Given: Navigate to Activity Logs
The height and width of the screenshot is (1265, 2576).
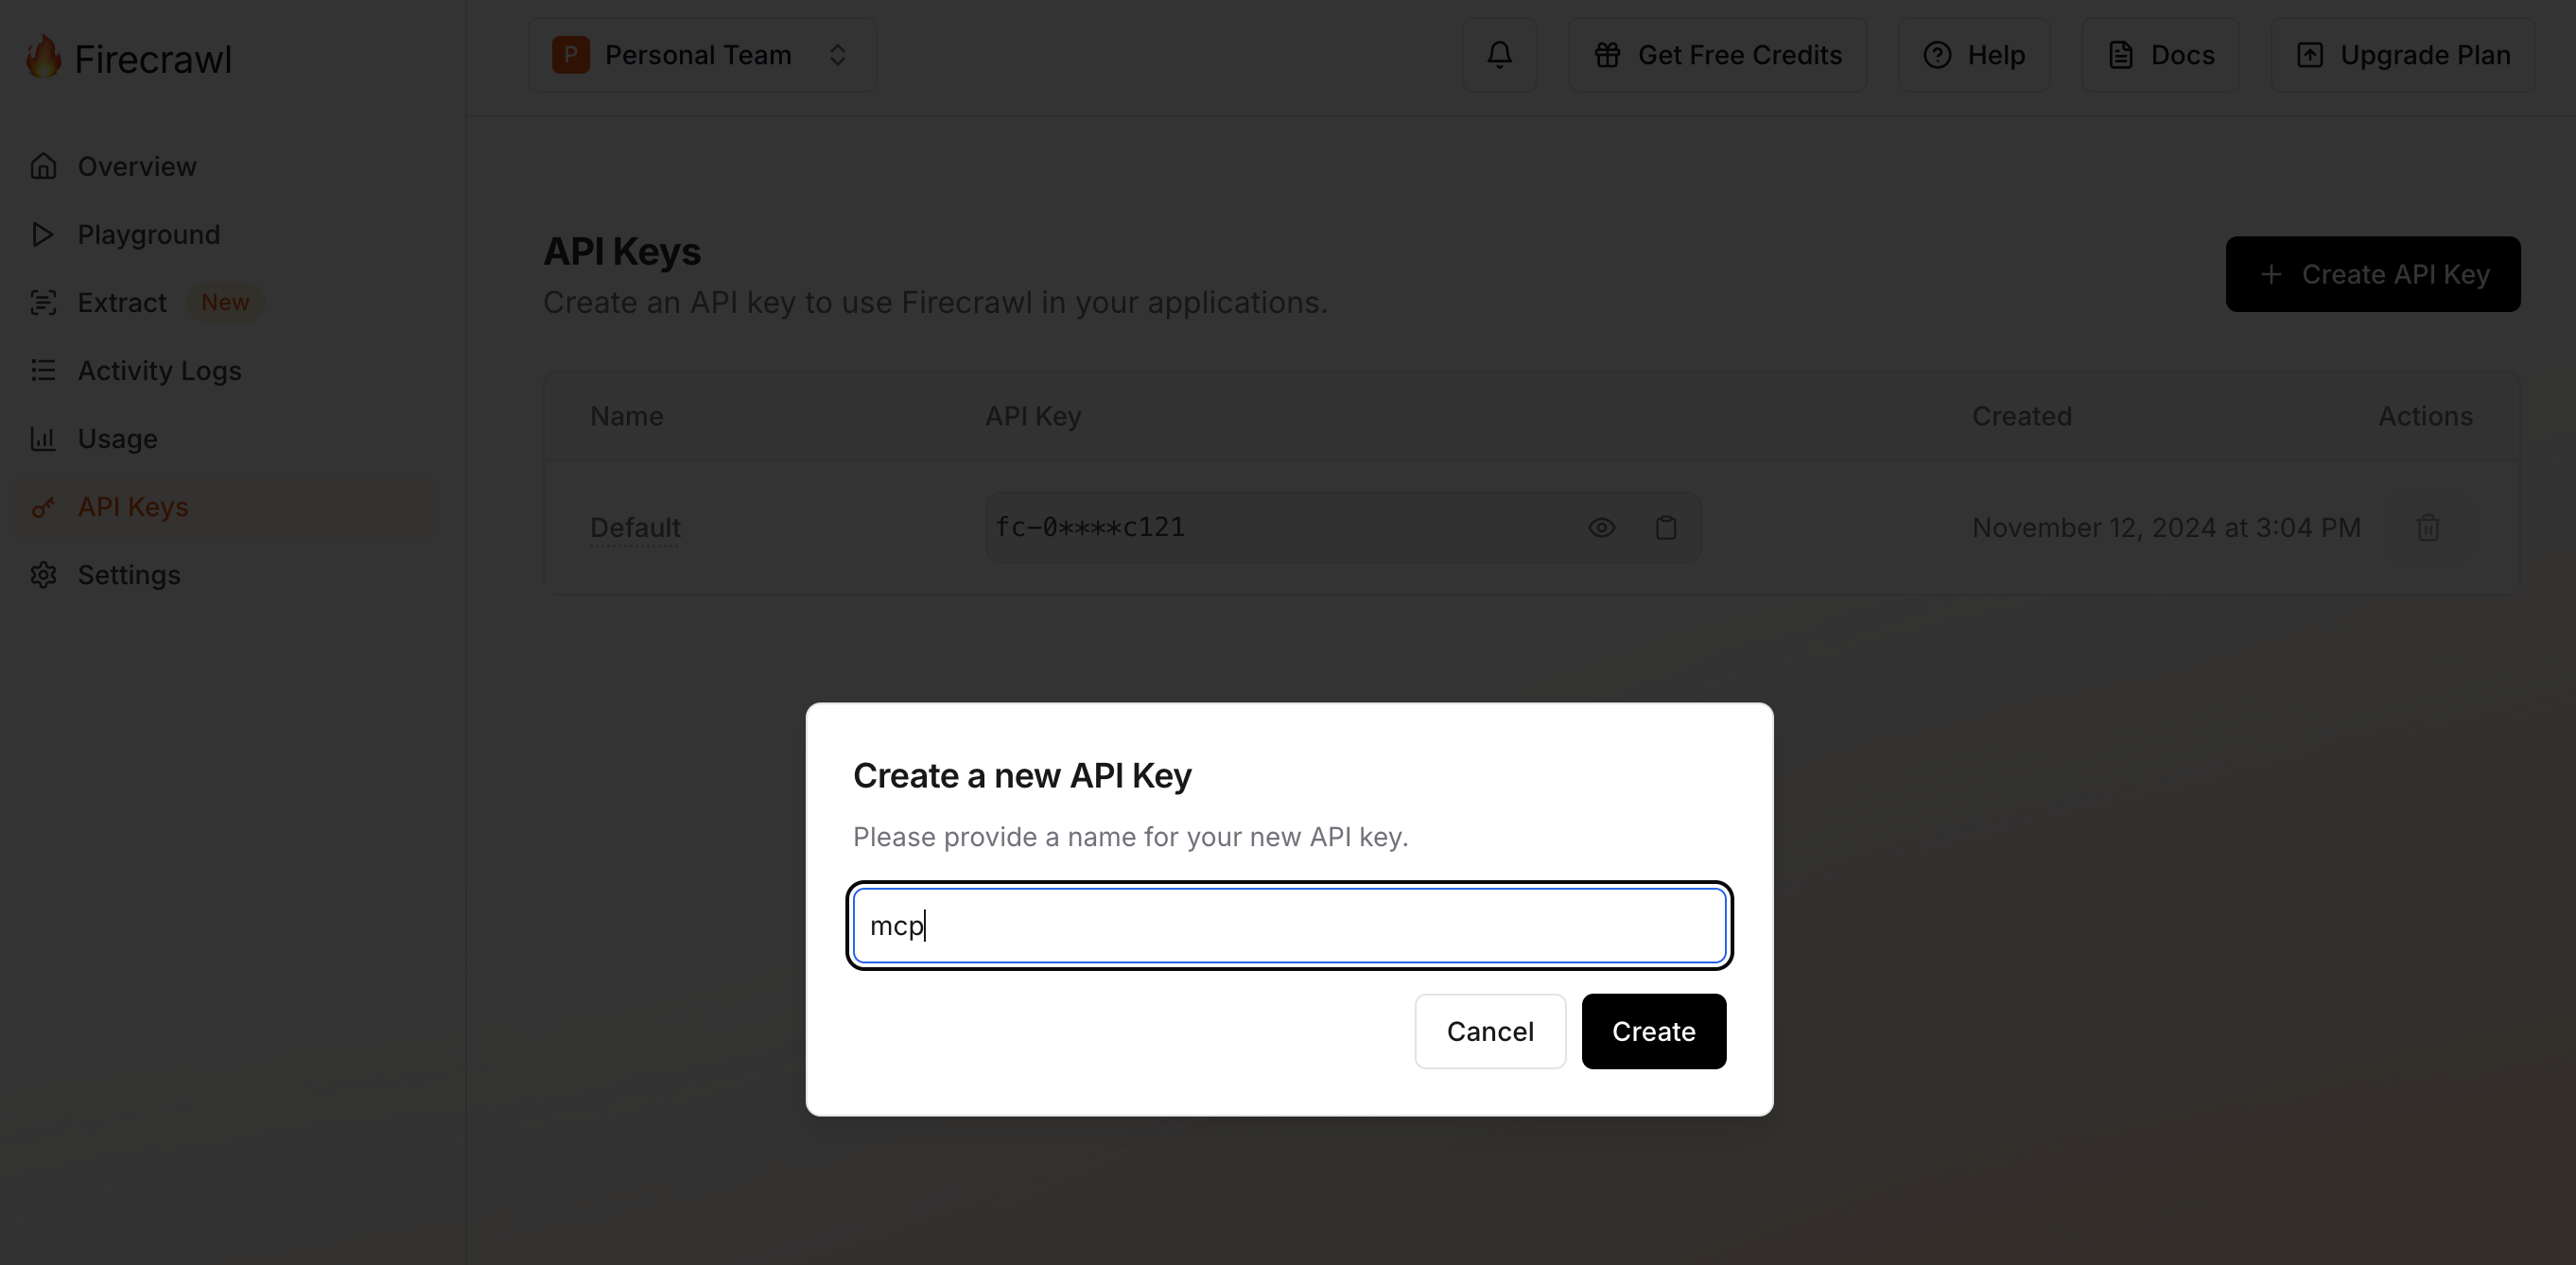Looking at the screenshot, I should (x=159, y=370).
